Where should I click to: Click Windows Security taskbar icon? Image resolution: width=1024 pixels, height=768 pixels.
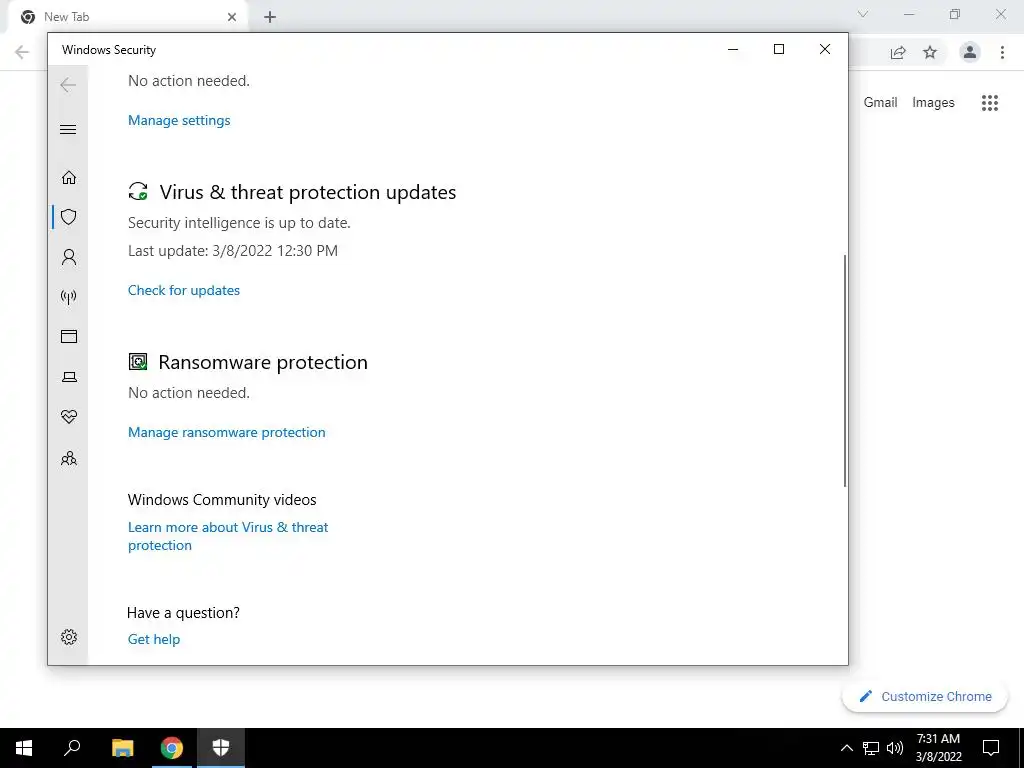coord(221,748)
